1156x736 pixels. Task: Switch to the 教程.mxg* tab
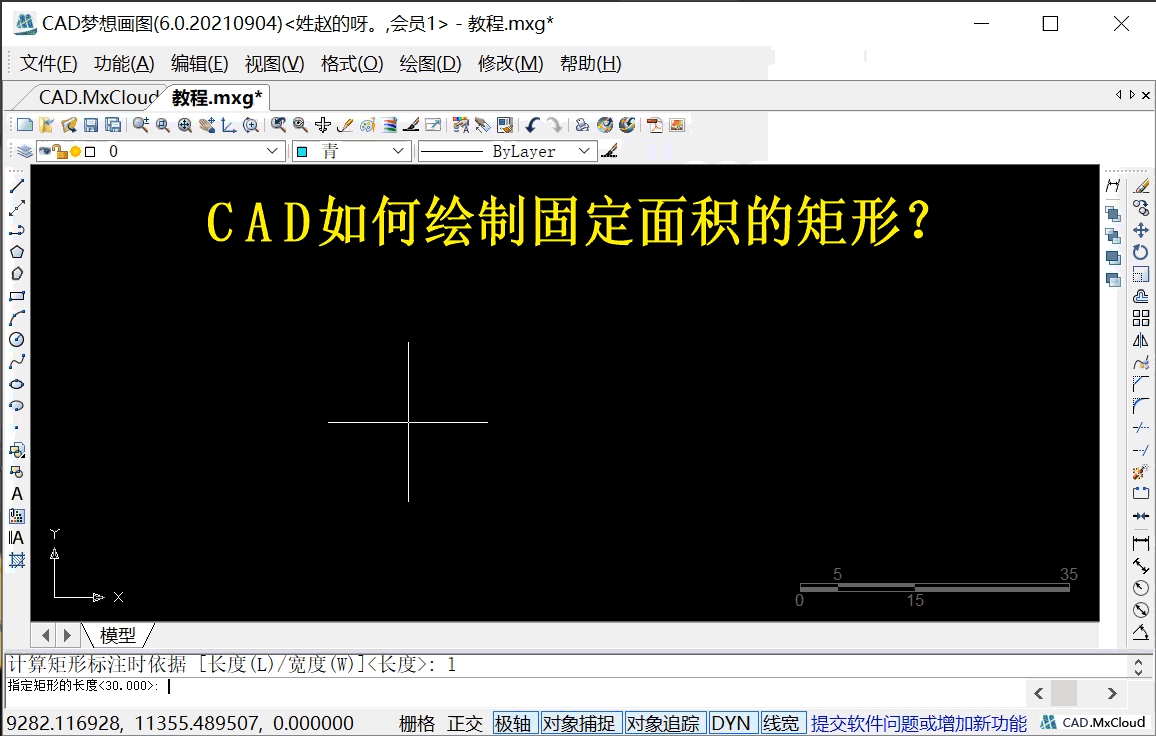[x=217, y=97]
